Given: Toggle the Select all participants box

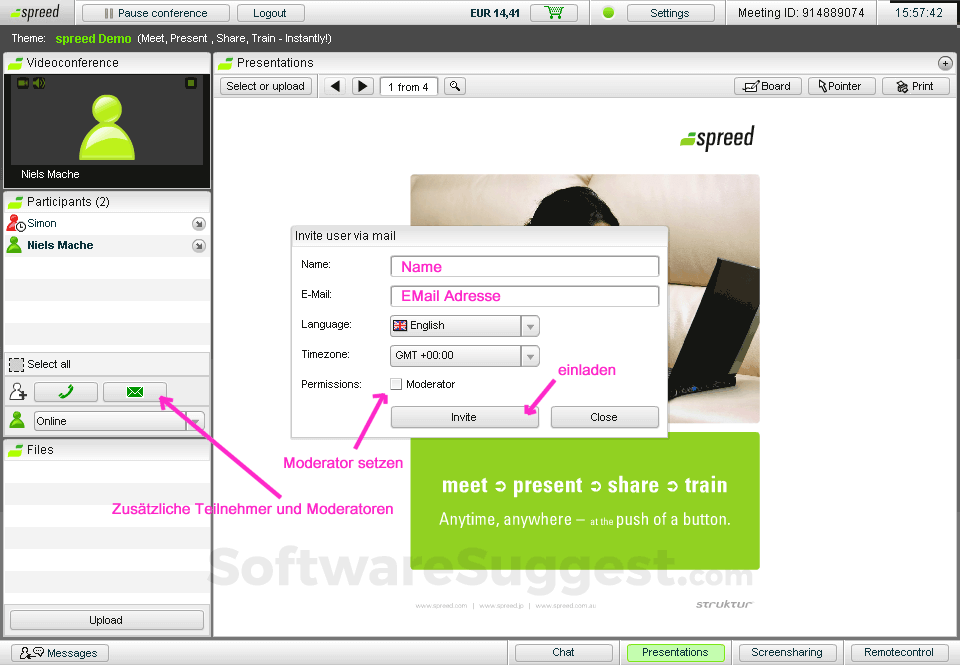Looking at the screenshot, I should pos(16,365).
